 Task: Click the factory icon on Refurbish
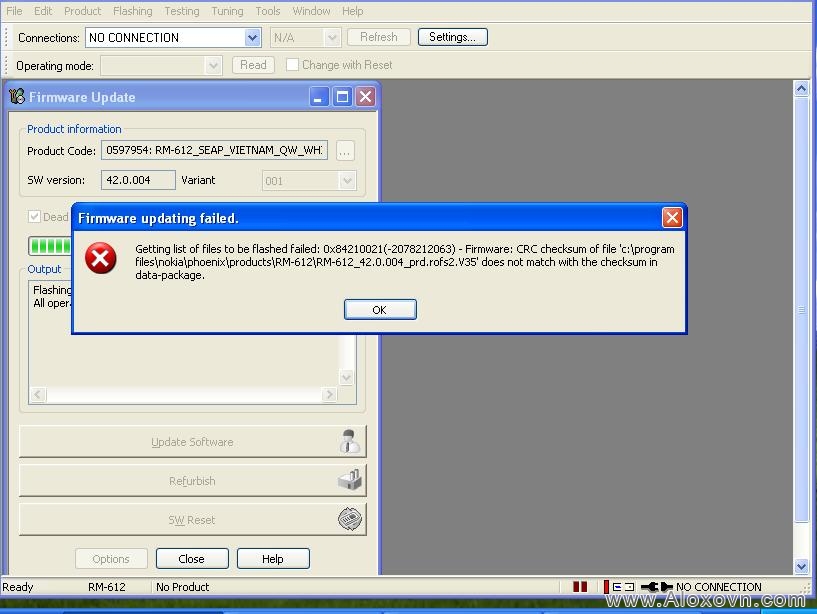[350, 480]
